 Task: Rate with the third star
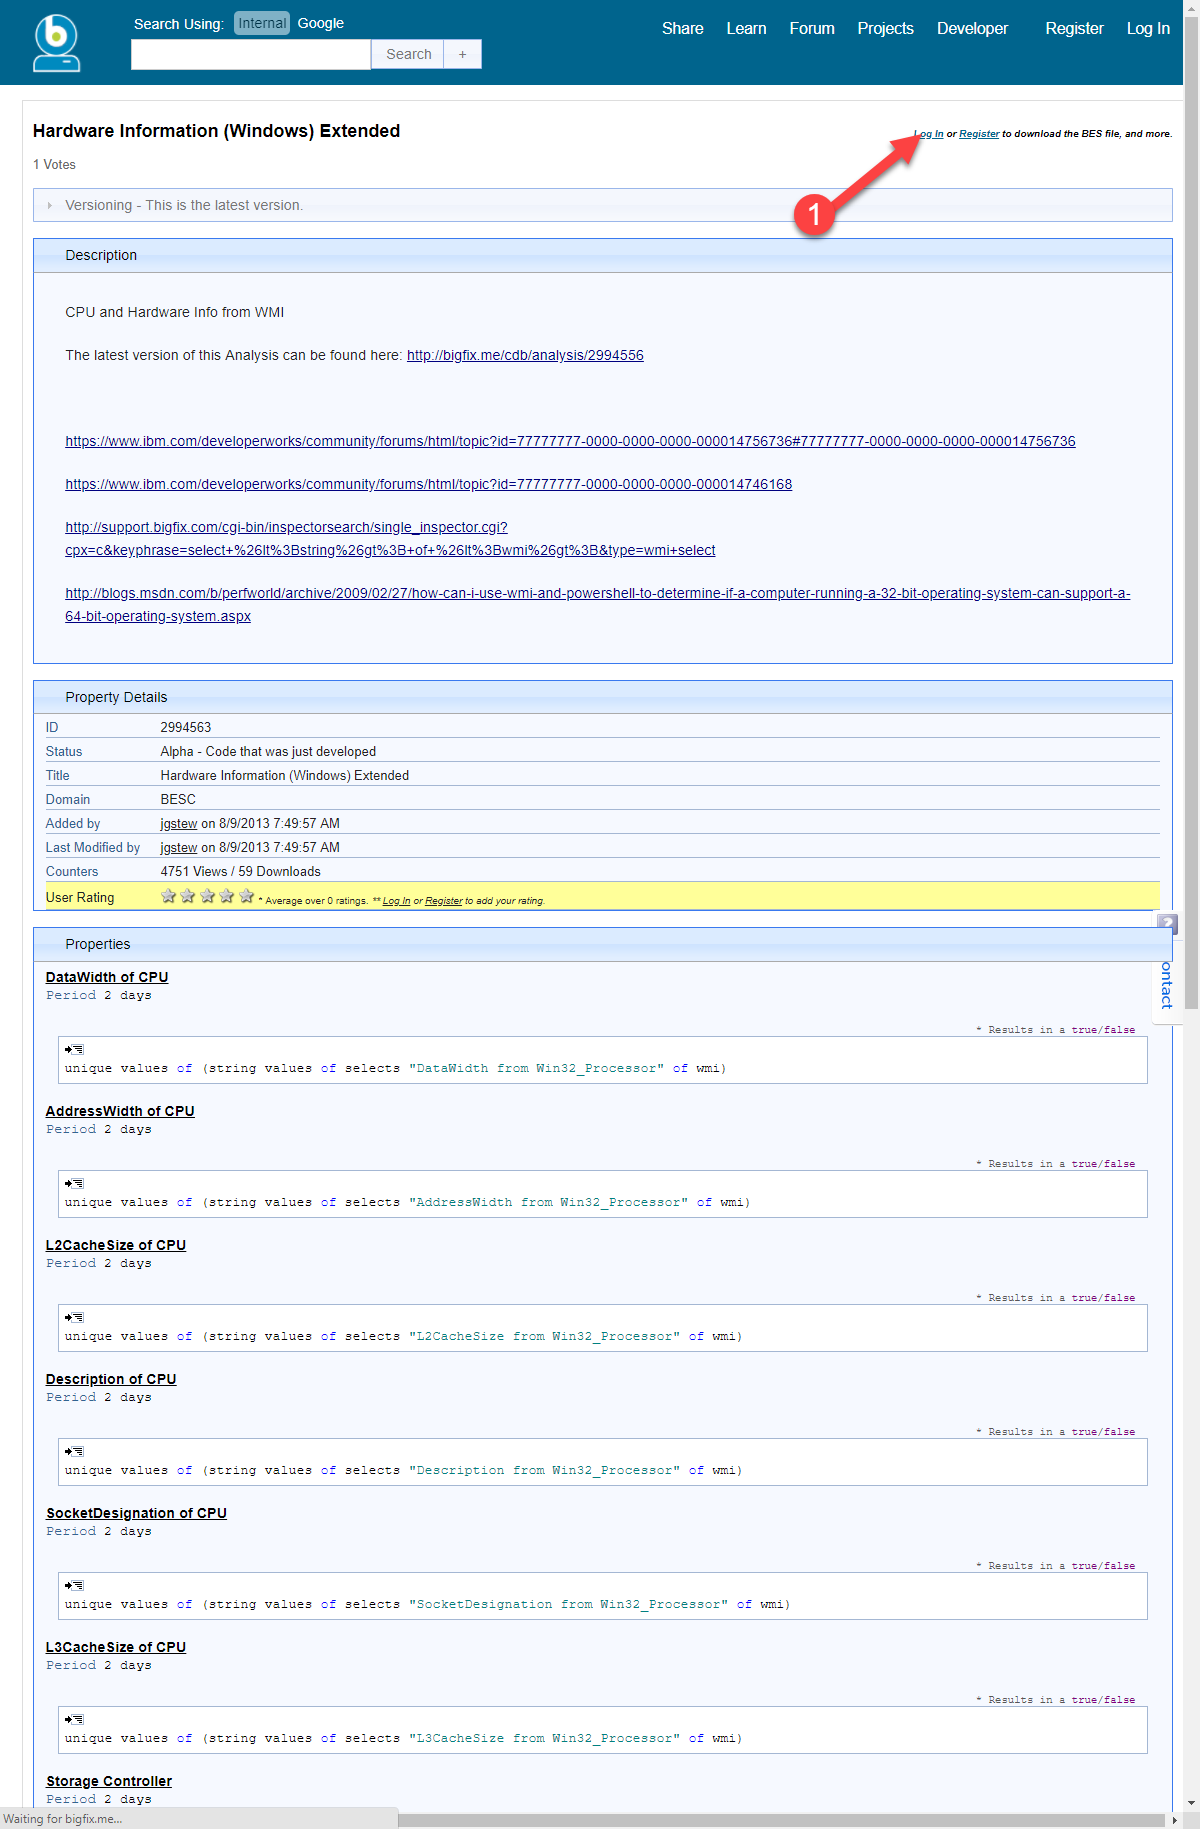[x=208, y=896]
